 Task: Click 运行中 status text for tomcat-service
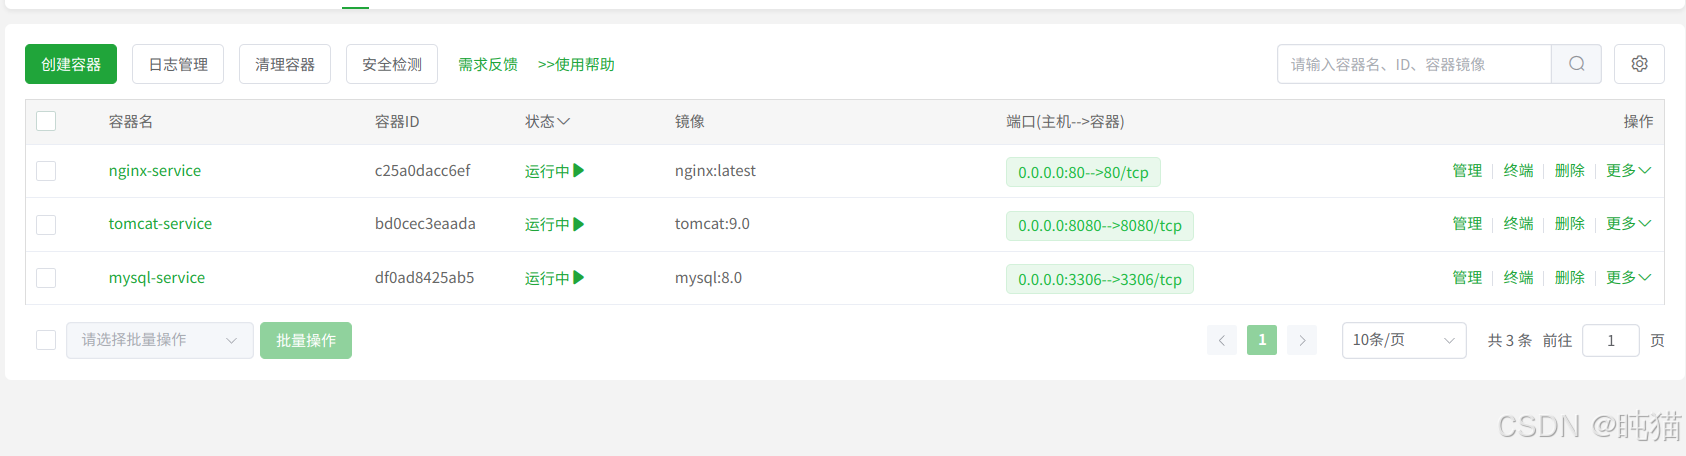(x=547, y=224)
